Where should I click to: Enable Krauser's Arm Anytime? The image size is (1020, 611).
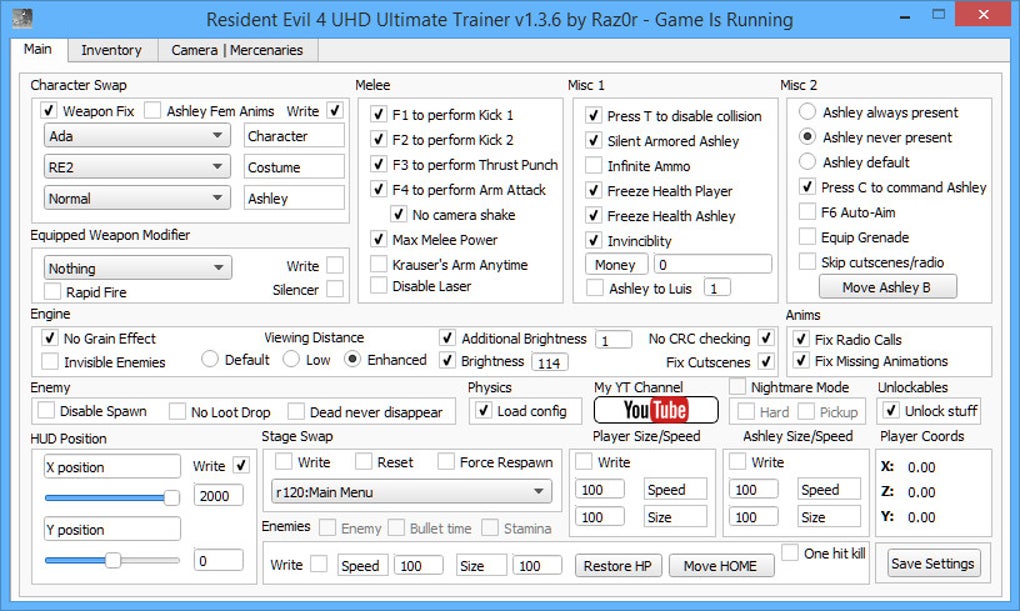click(379, 264)
